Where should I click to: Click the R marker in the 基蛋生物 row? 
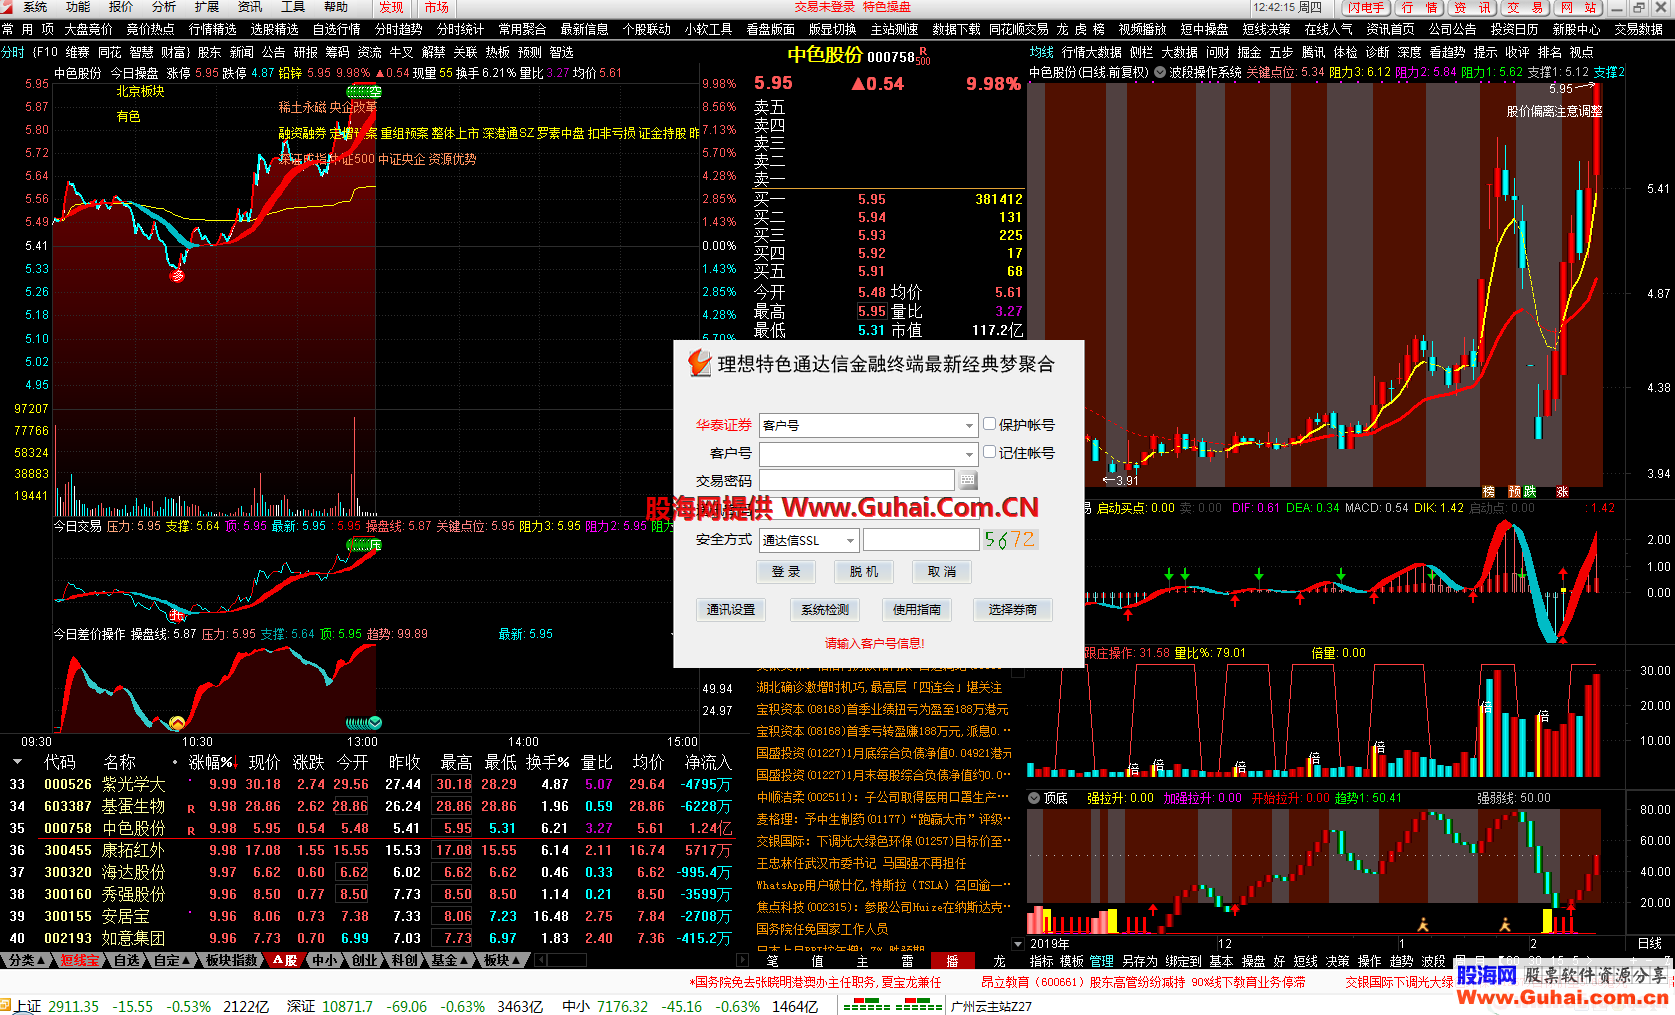pyautogui.click(x=191, y=808)
